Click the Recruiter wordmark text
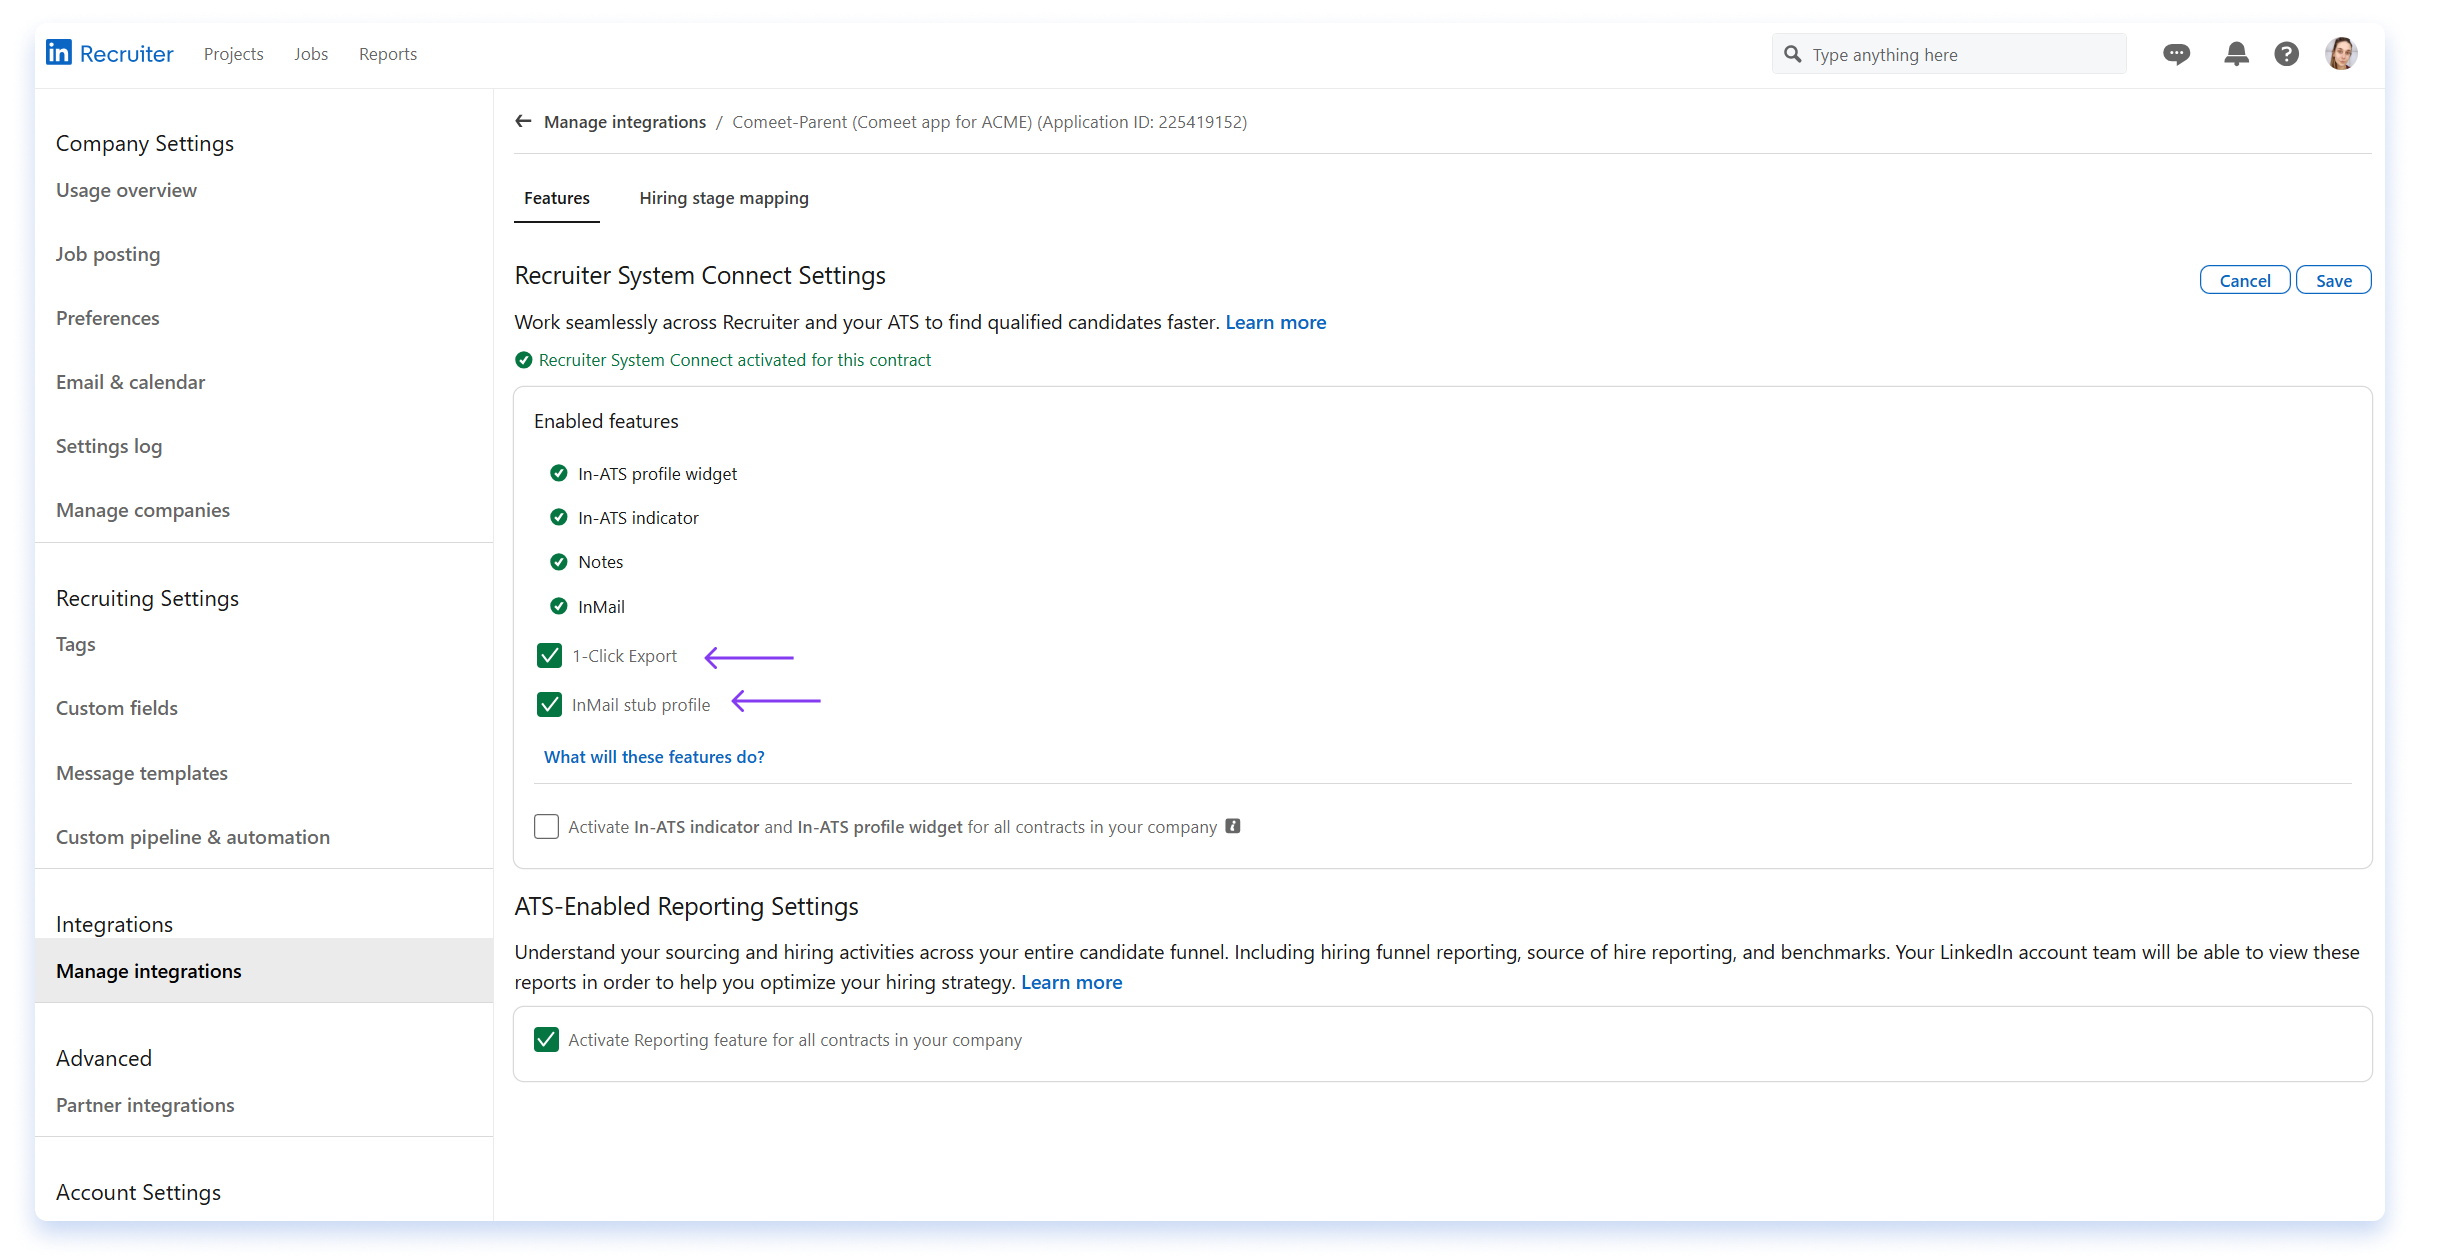The width and height of the screenshot is (2440, 1260). point(127,54)
